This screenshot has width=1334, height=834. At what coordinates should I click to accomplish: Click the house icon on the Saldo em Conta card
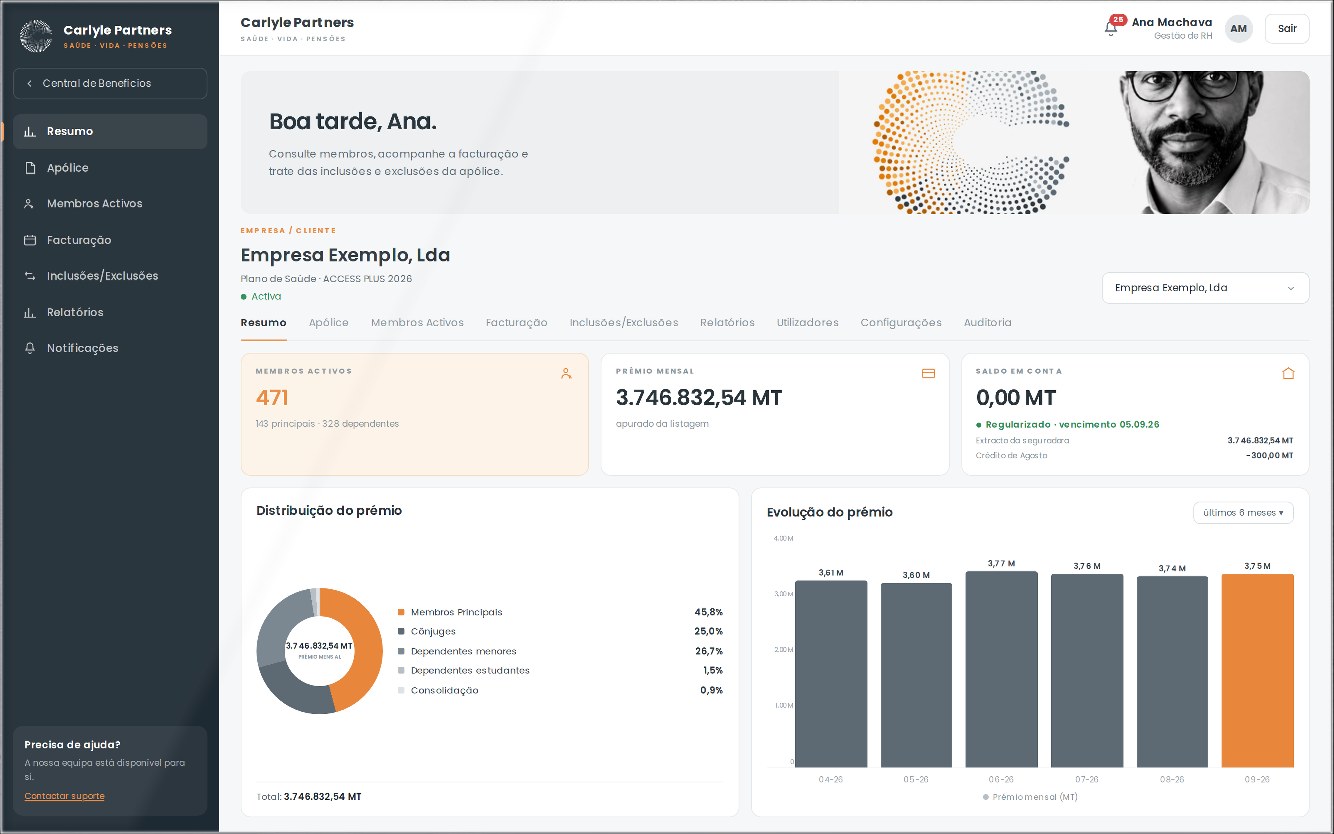(1288, 373)
